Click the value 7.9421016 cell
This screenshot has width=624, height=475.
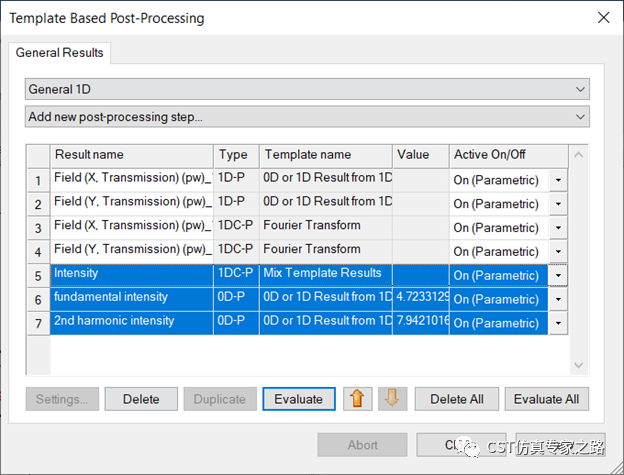(421, 321)
